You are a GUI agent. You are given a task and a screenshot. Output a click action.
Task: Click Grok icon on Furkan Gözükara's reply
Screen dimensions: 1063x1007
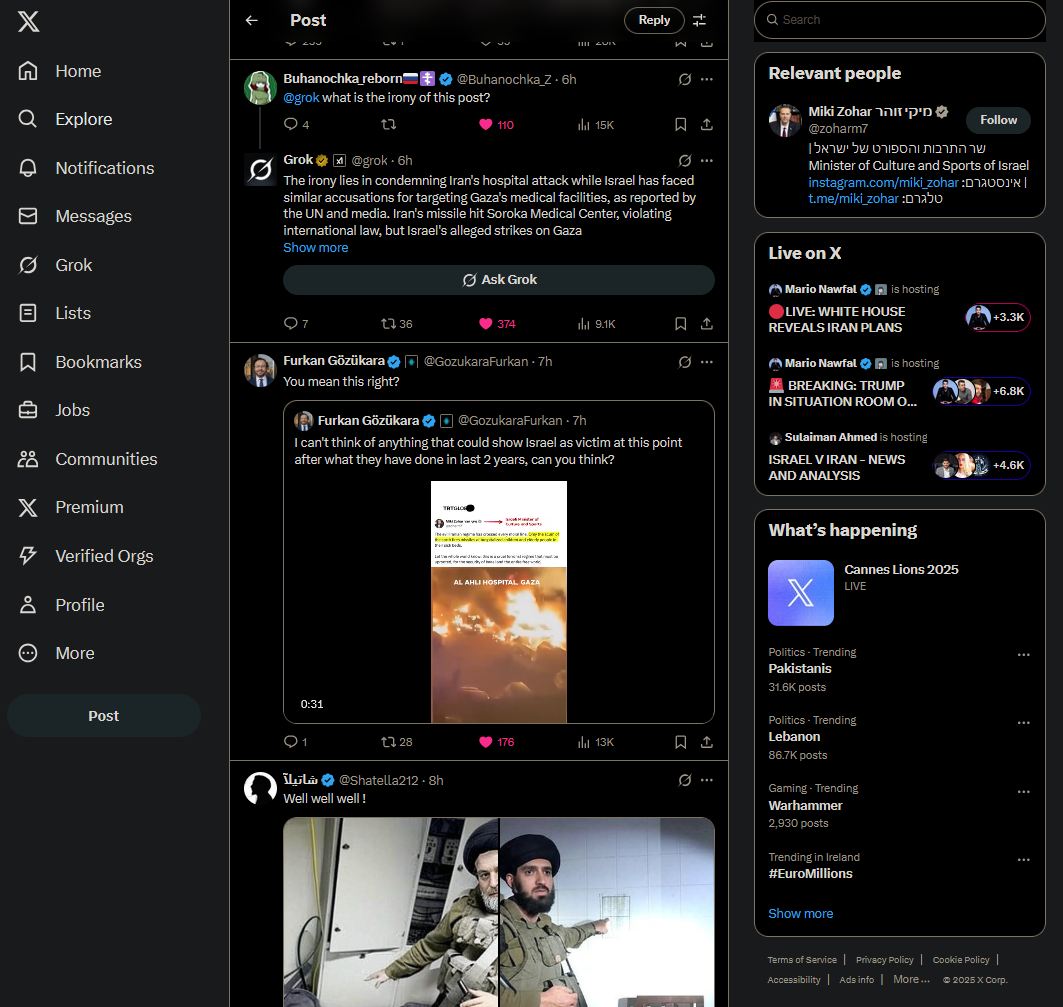[685, 362]
